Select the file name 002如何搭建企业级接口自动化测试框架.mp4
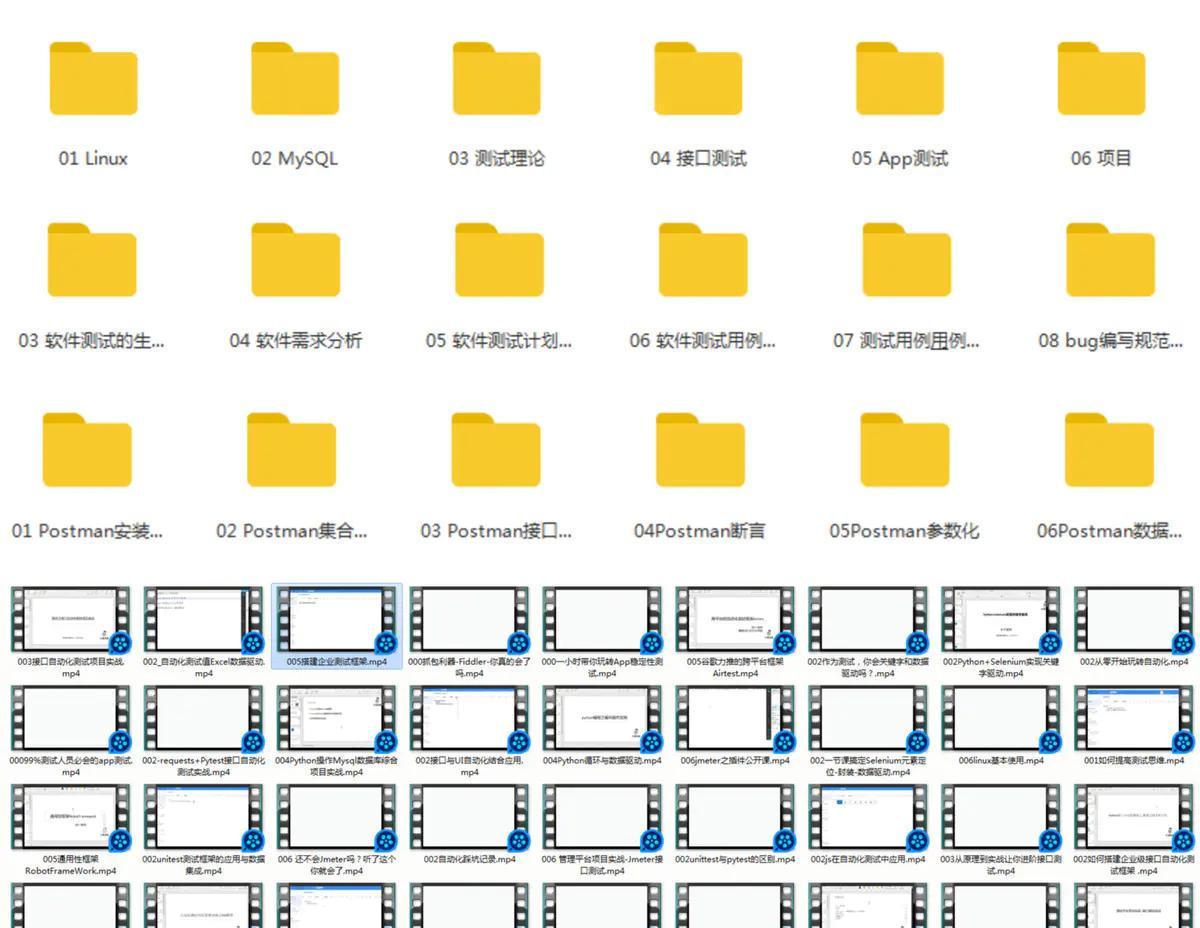Image resolution: width=1200 pixels, height=928 pixels. (1135, 865)
